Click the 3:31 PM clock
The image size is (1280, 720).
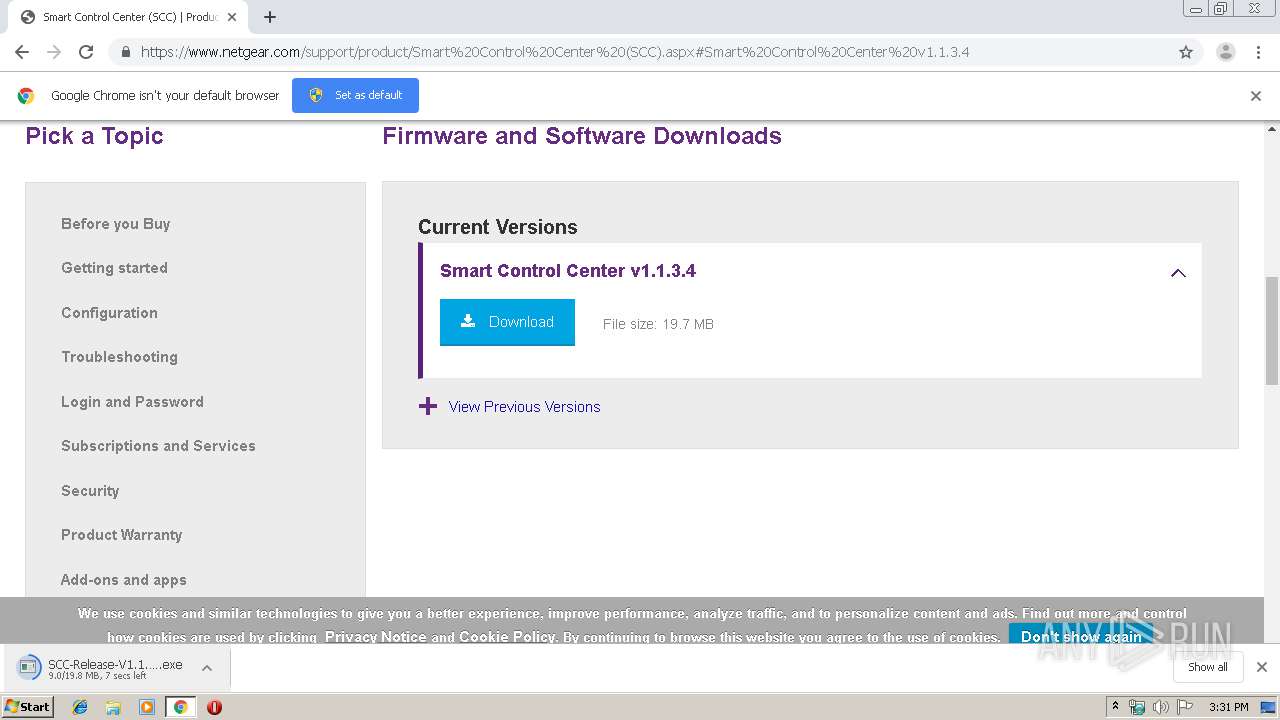pyautogui.click(x=1229, y=707)
